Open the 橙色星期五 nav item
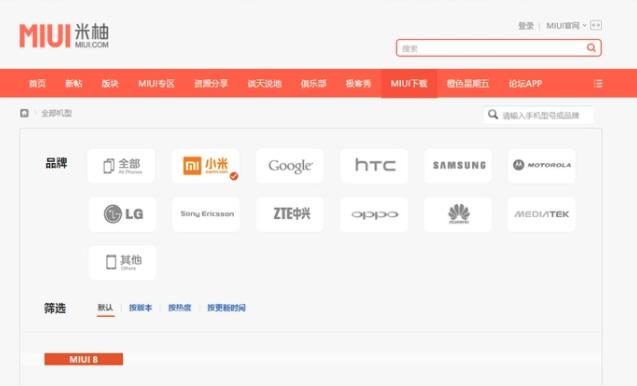Screen dimensions: 637x386 (x=468, y=83)
